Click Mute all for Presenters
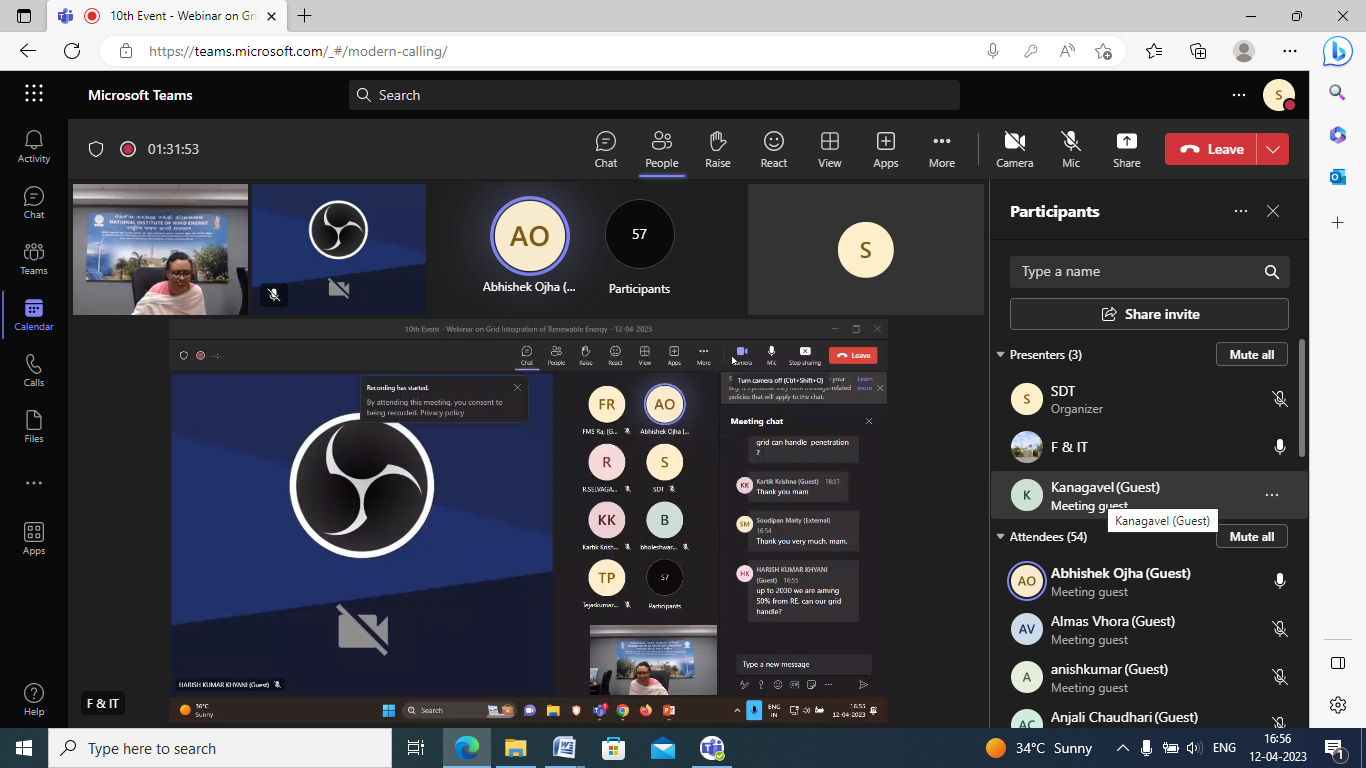The height and width of the screenshot is (768, 1366). tap(1251, 355)
